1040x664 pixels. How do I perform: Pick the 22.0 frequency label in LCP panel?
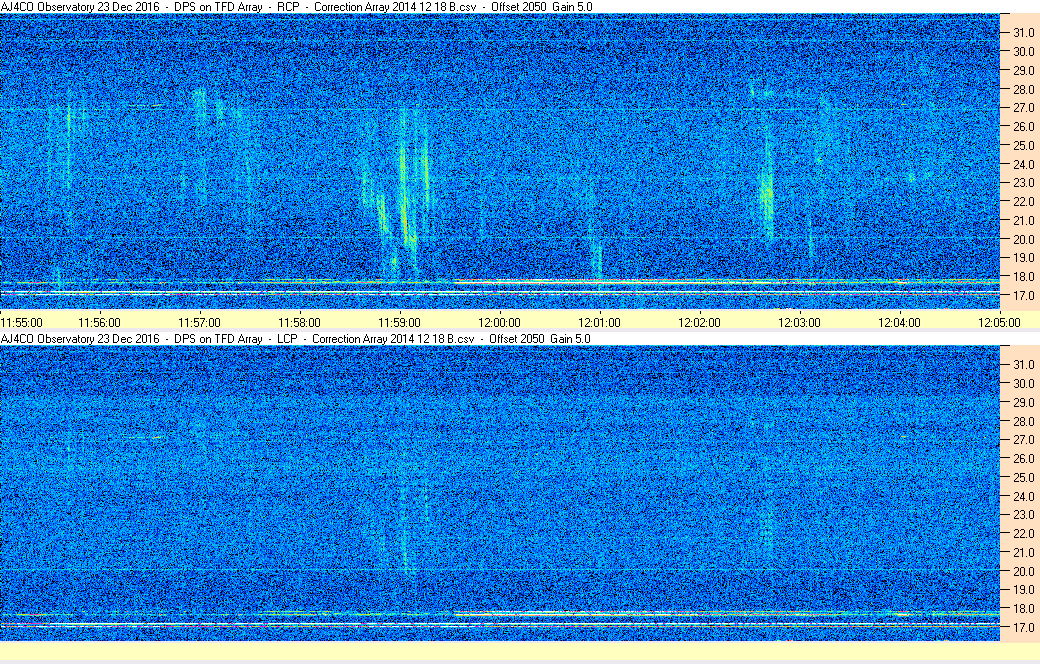coord(1023,533)
